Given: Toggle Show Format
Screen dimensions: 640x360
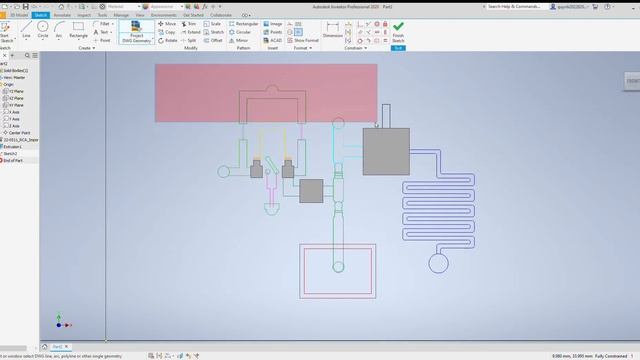Looking at the screenshot, I should 302,40.
